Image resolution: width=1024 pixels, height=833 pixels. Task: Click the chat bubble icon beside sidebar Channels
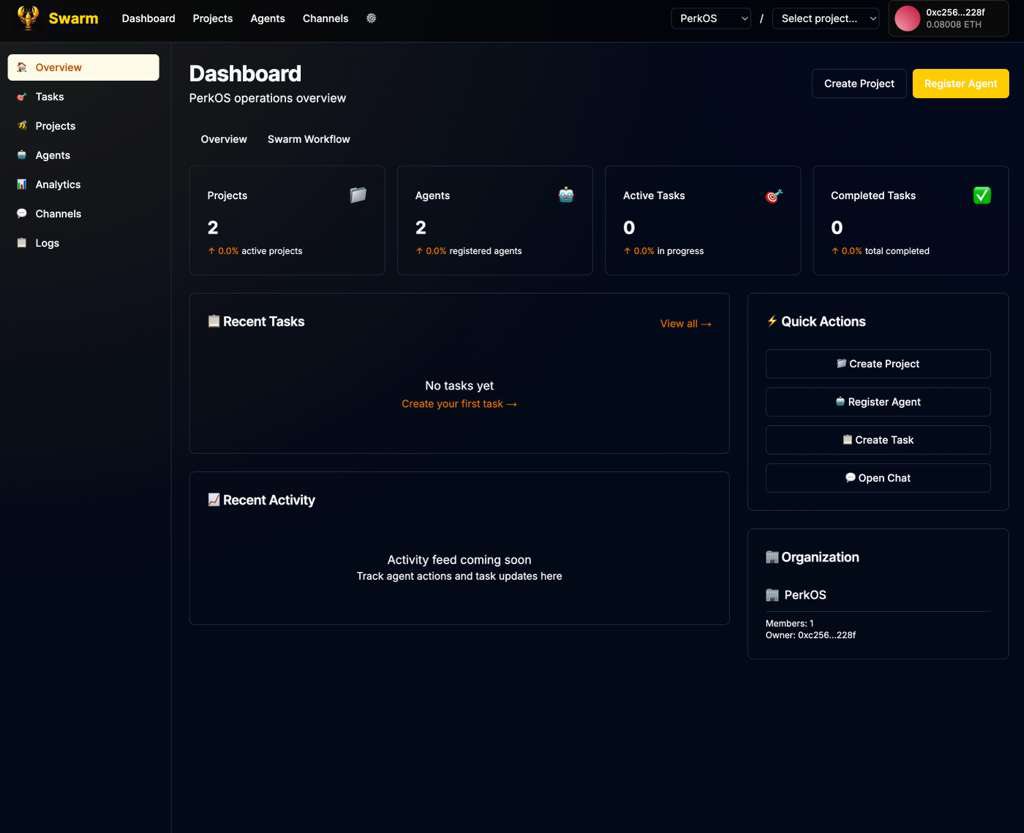point(23,214)
